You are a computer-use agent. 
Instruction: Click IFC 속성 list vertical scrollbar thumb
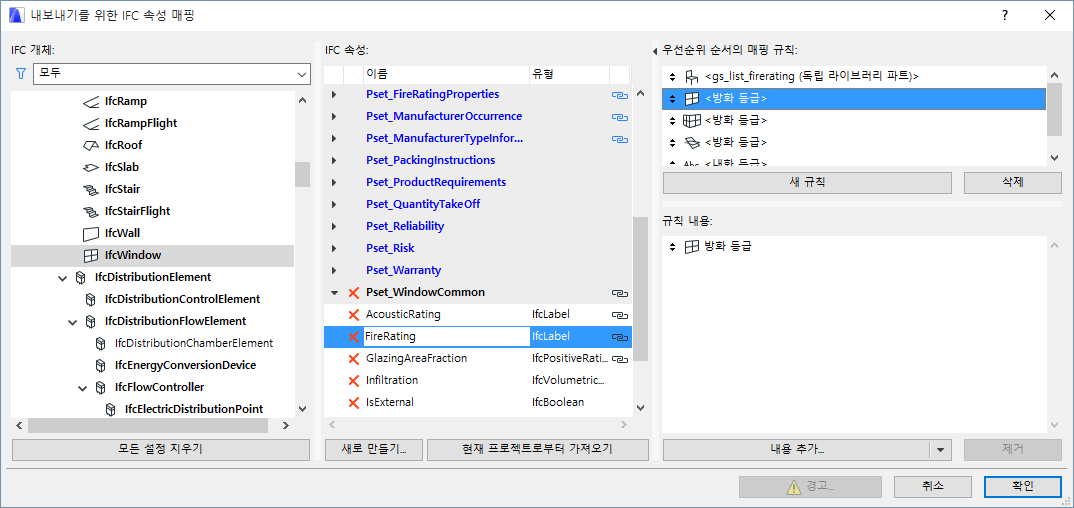click(x=640, y=288)
